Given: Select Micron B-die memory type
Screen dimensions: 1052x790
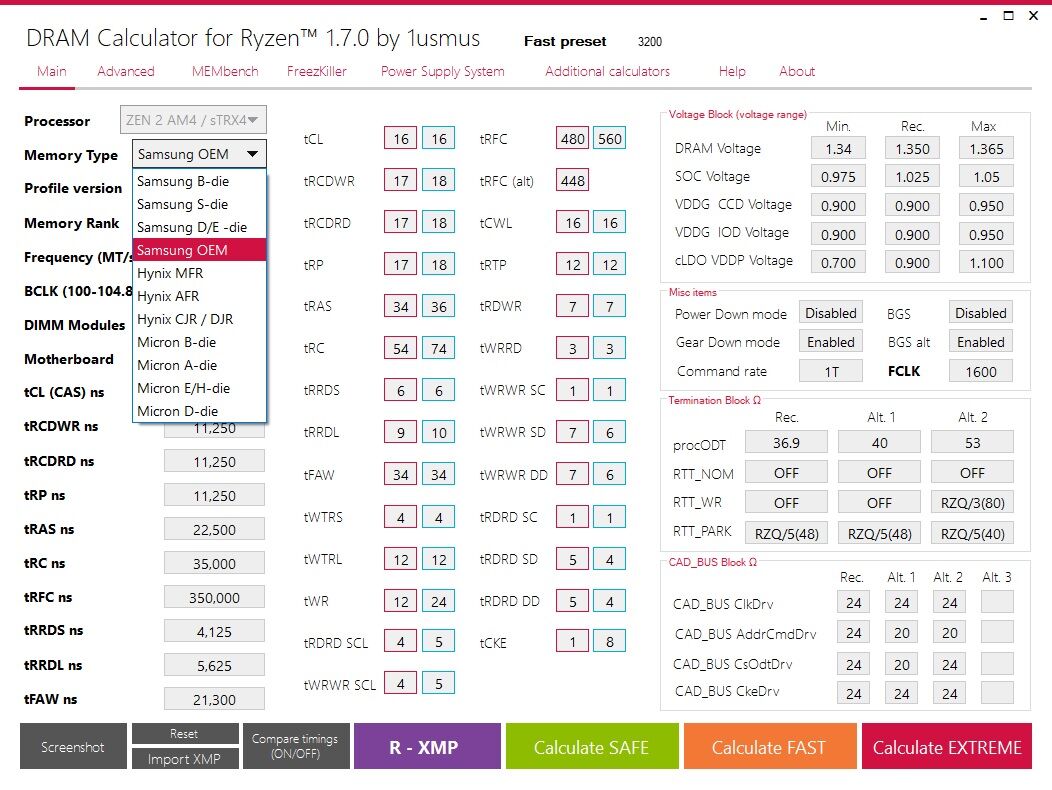Looking at the screenshot, I should tap(199, 342).
